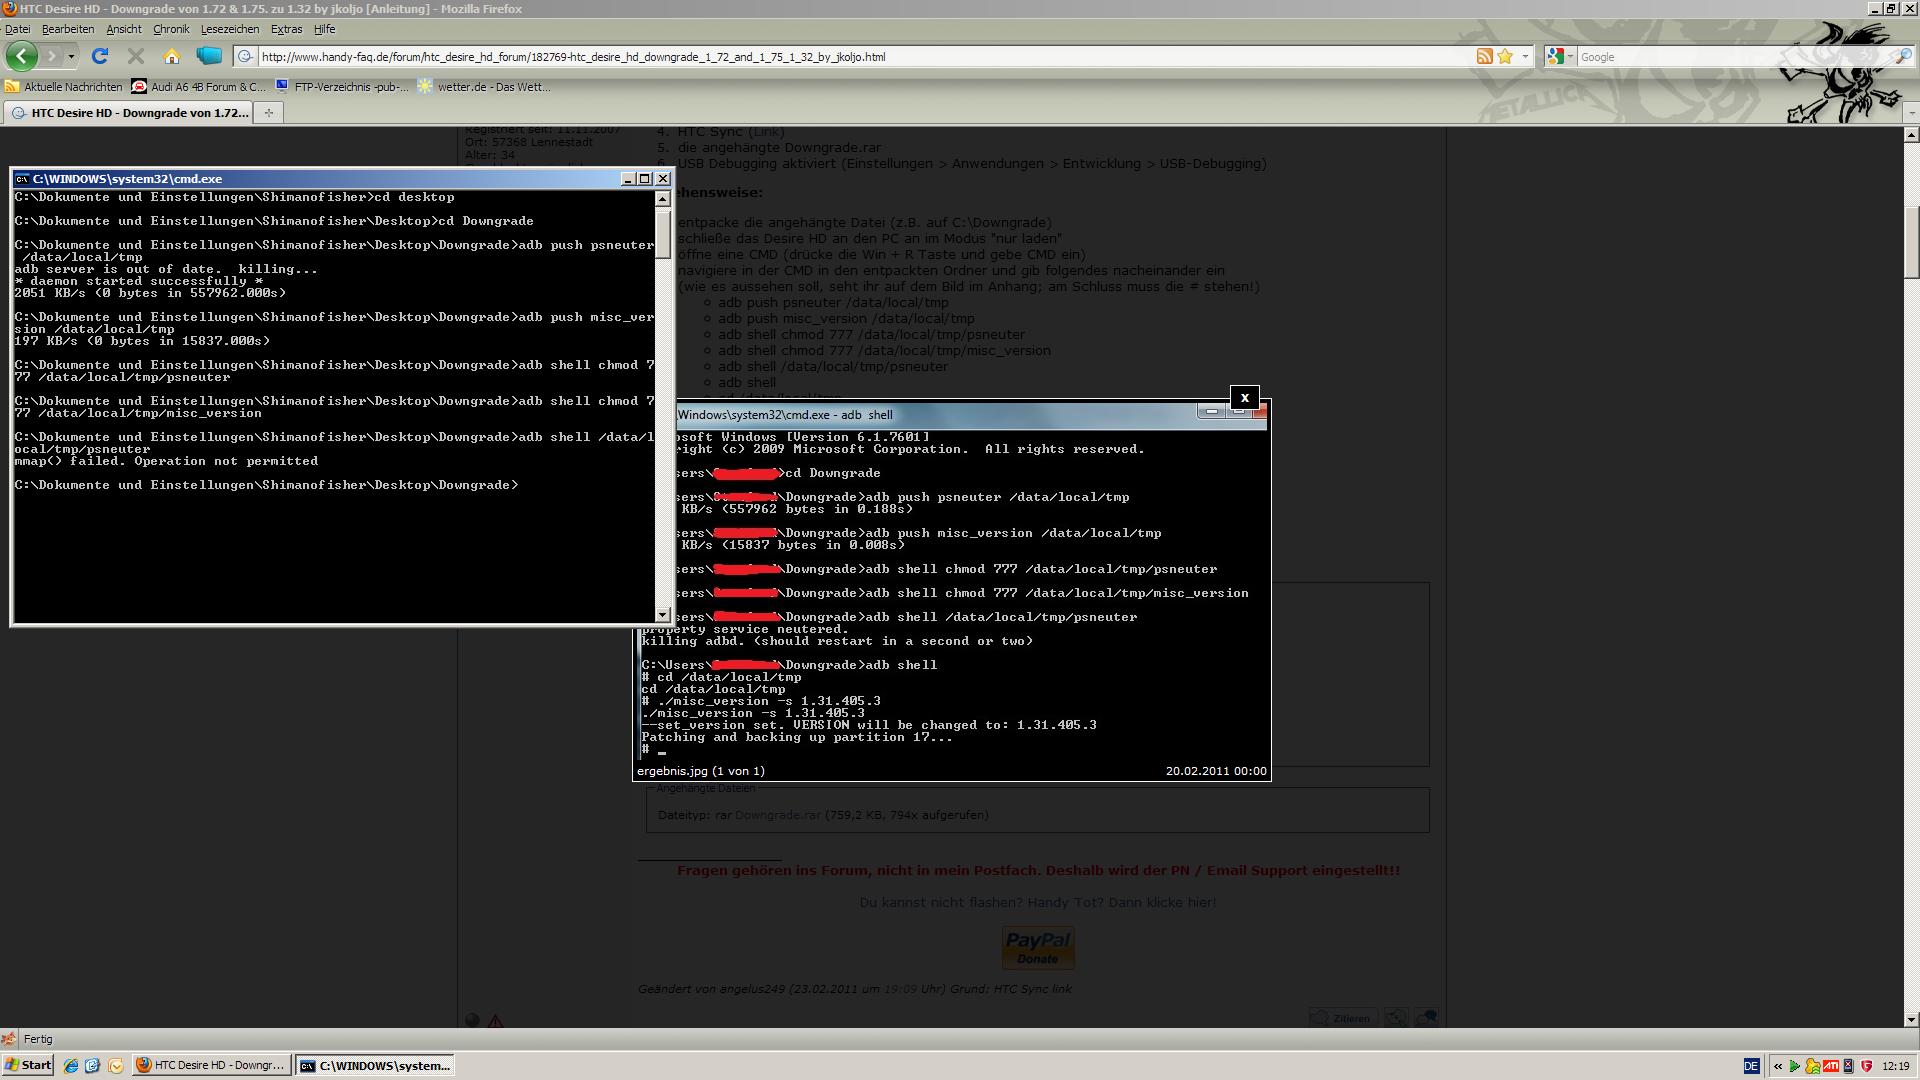This screenshot has height=1080, width=1920.
Task: Click the 12:19 system clock
Action: tap(1895, 1066)
